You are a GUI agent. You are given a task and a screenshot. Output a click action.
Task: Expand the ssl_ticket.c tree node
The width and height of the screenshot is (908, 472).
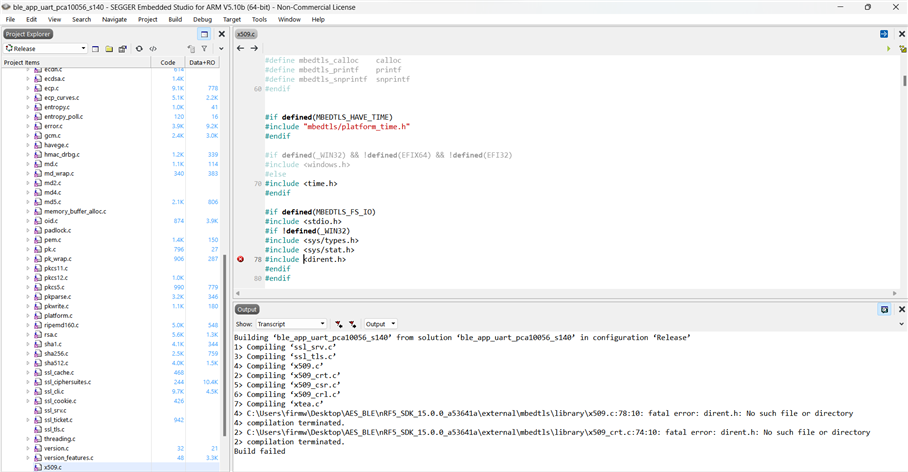coord(27,420)
